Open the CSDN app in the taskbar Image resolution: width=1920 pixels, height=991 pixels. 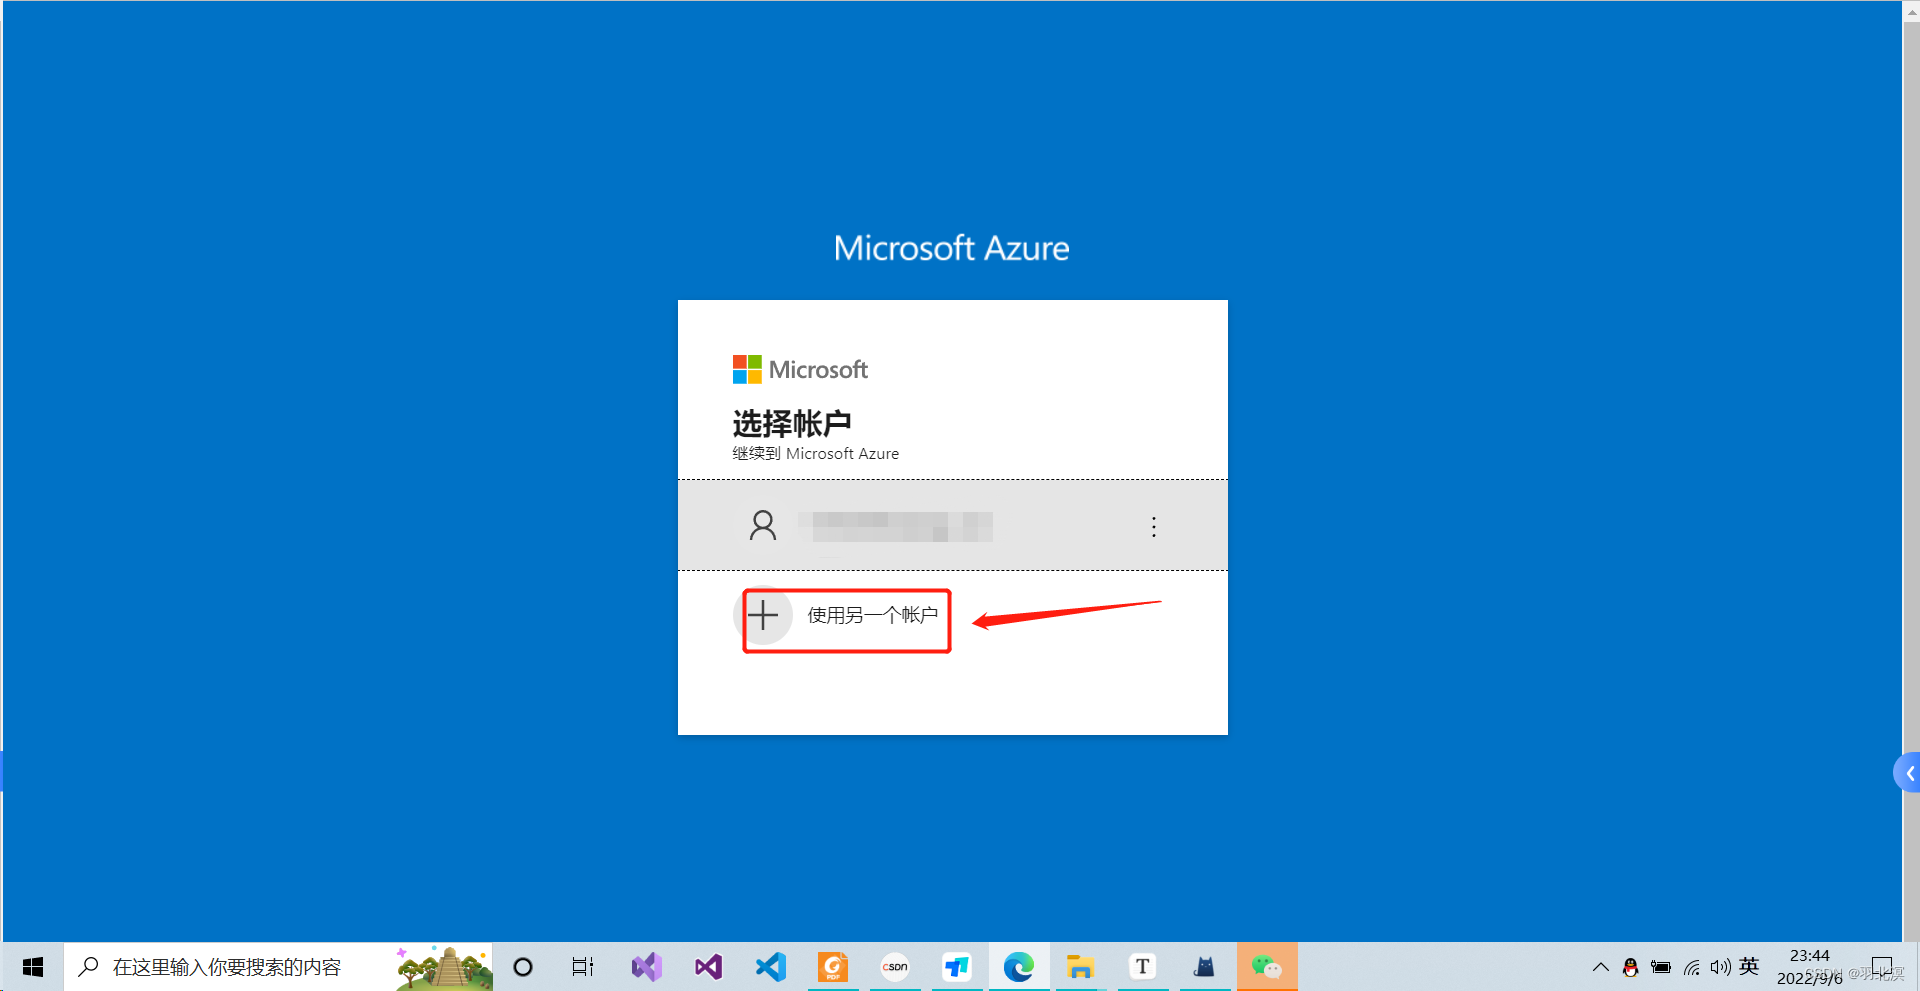895,967
